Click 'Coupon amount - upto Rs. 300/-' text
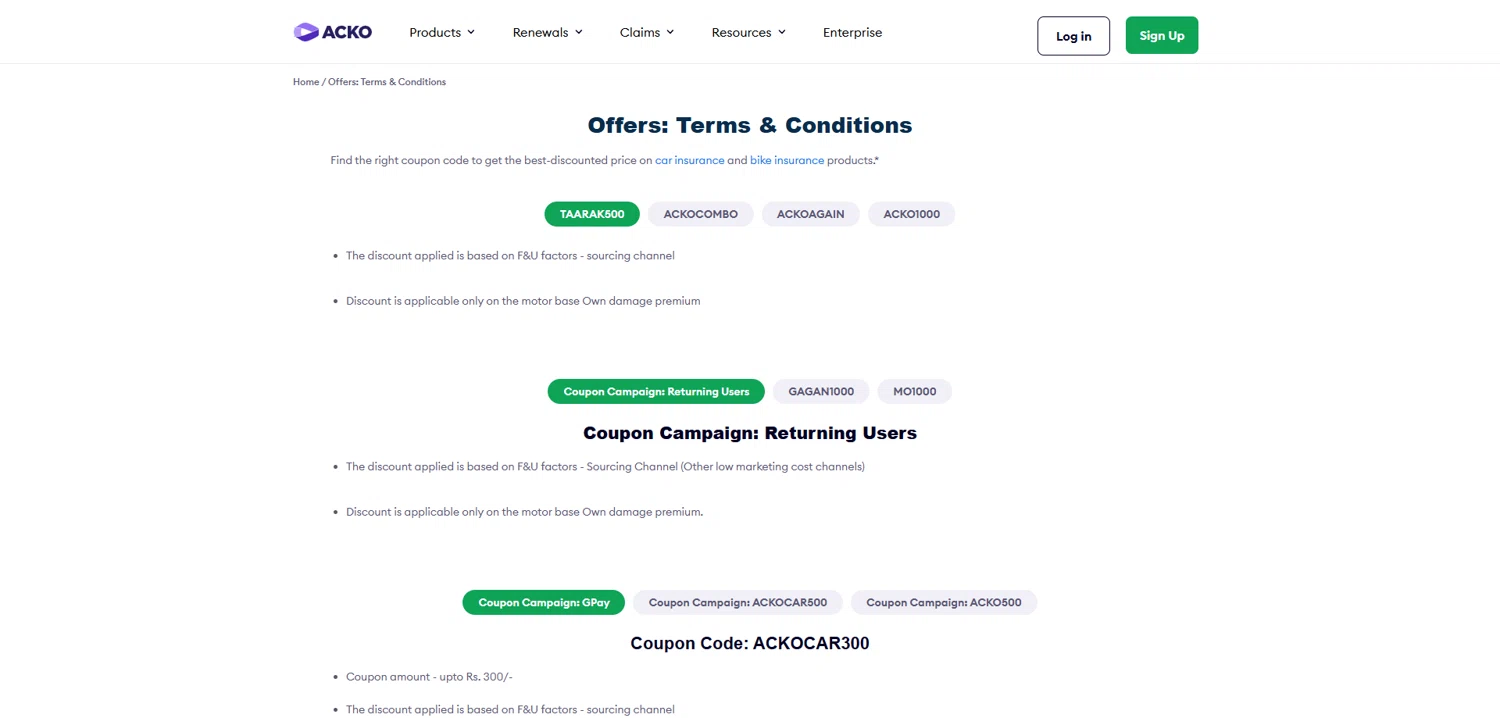Image resolution: width=1500 pixels, height=718 pixels. [x=429, y=677]
